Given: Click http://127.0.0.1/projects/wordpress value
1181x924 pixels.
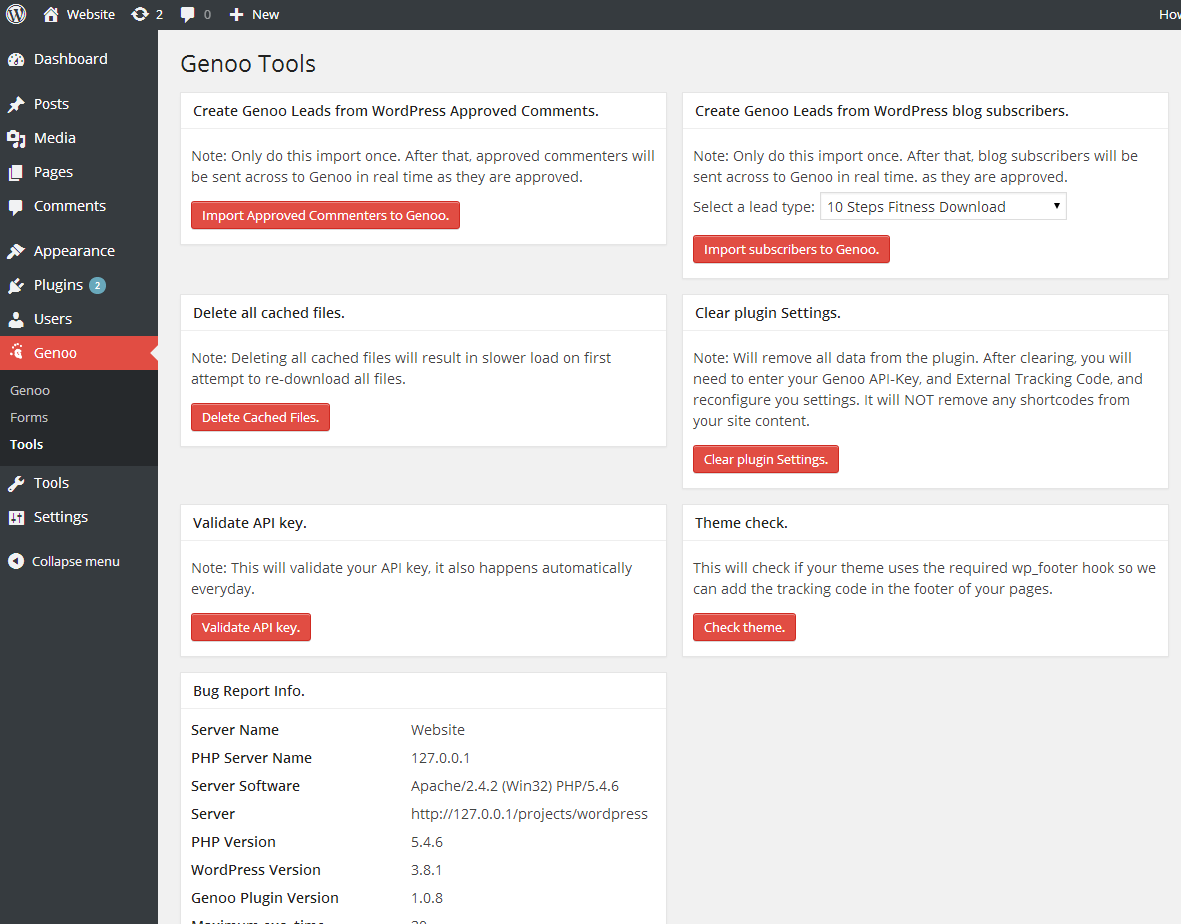Looking at the screenshot, I should click(529, 813).
